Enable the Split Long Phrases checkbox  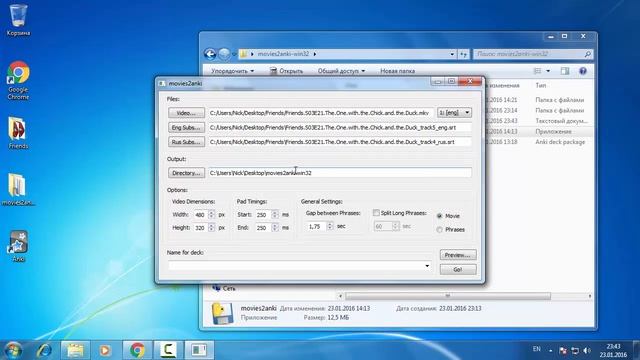[376, 213]
